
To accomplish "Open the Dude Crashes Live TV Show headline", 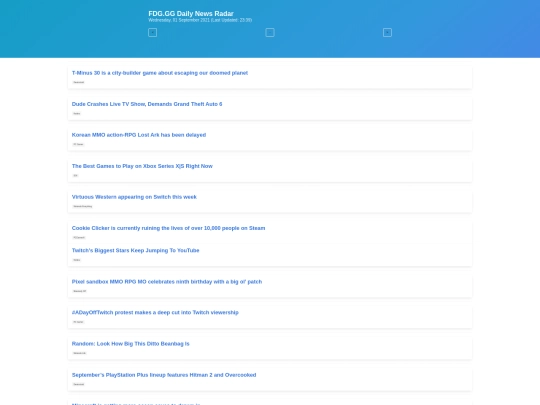I will pos(147,104).
